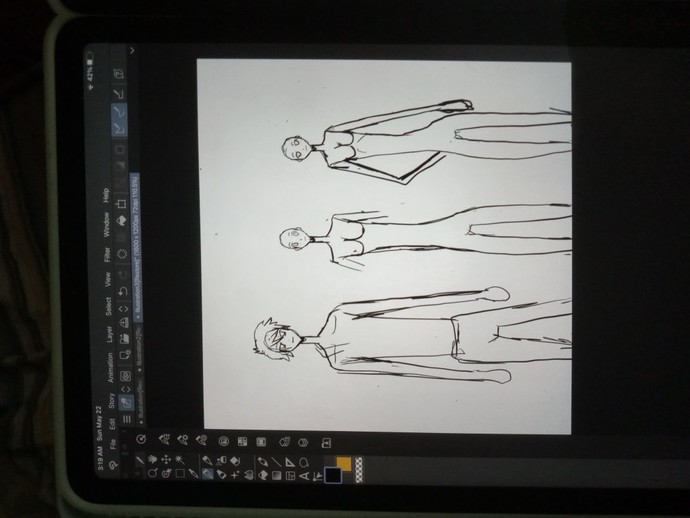Screen dimensions: 690x518
Task: Open the View menu
Action: 108,279
